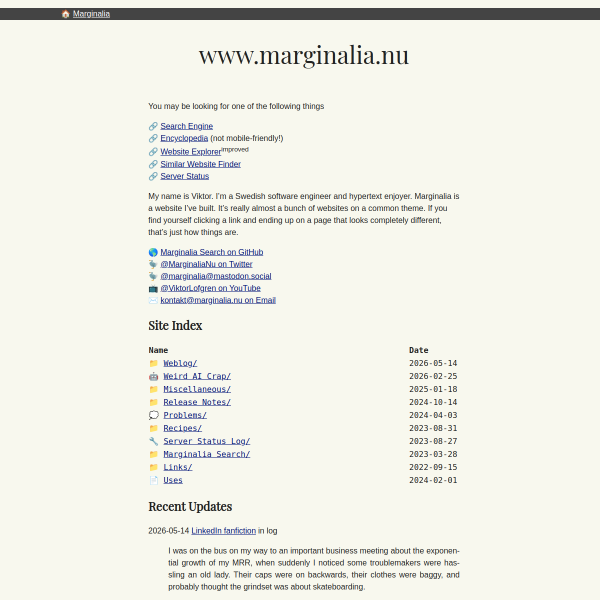Click date 2022-09-15 in site index

tap(433, 467)
